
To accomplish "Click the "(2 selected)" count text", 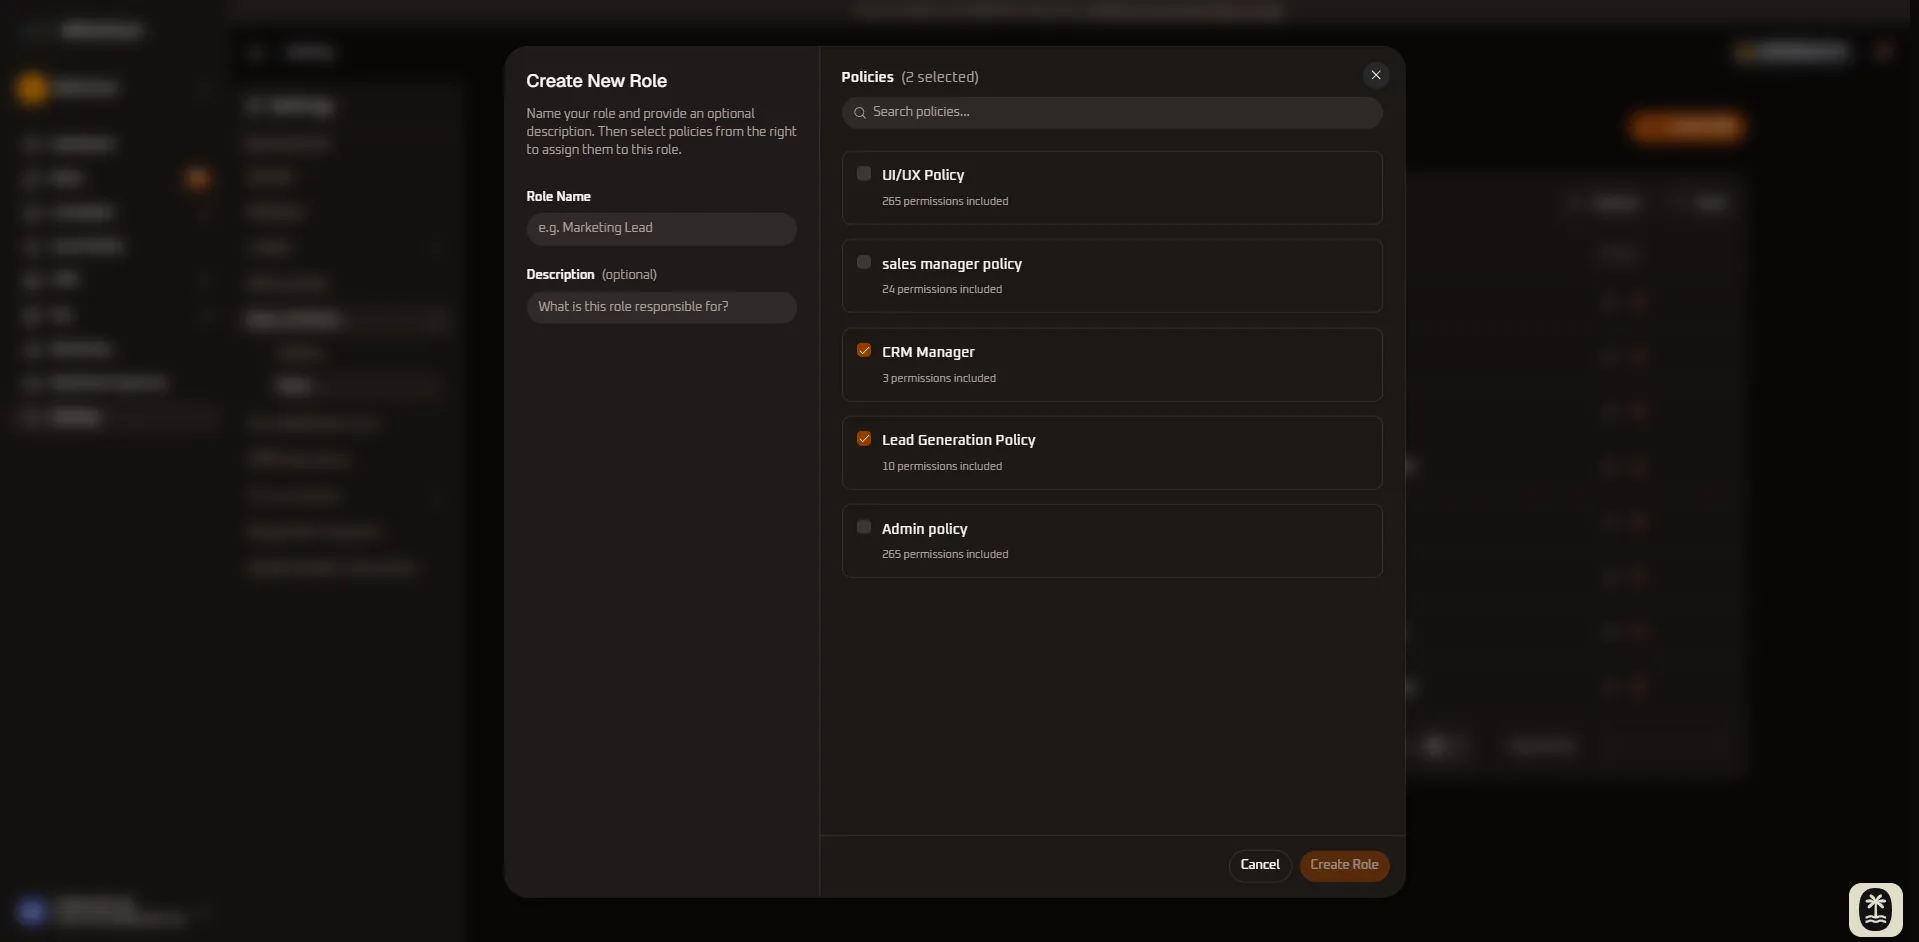I will click(940, 77).
